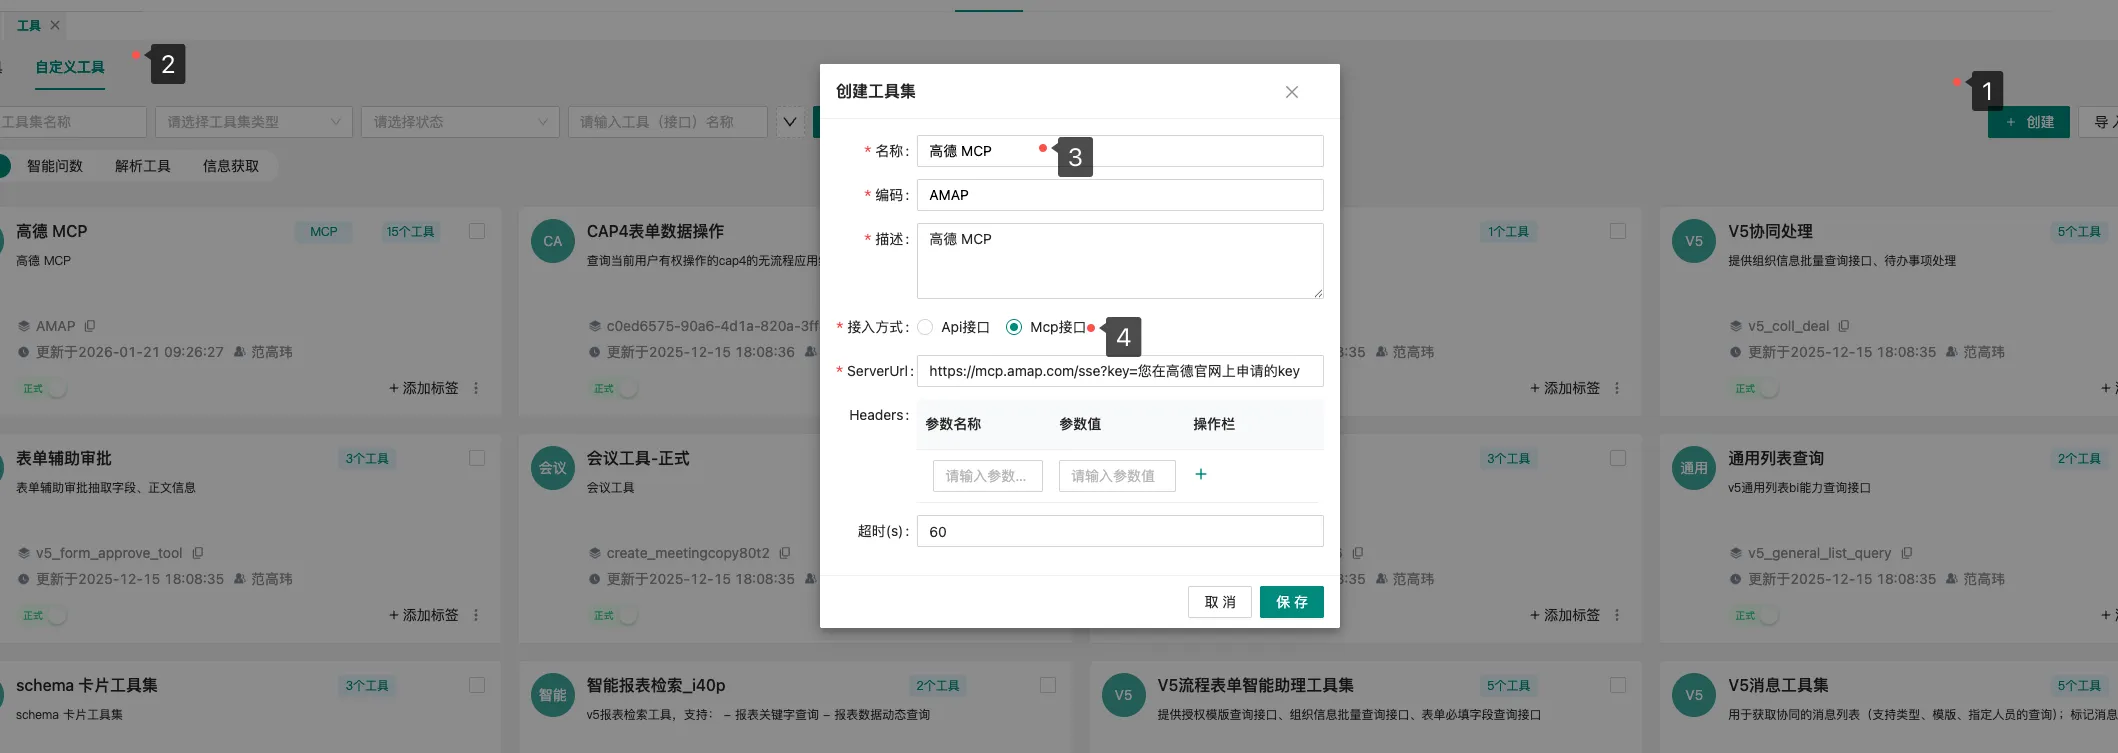
Task: Toggle the 正式 switch on CAP4表单数据操作 card
Action: 615,388
